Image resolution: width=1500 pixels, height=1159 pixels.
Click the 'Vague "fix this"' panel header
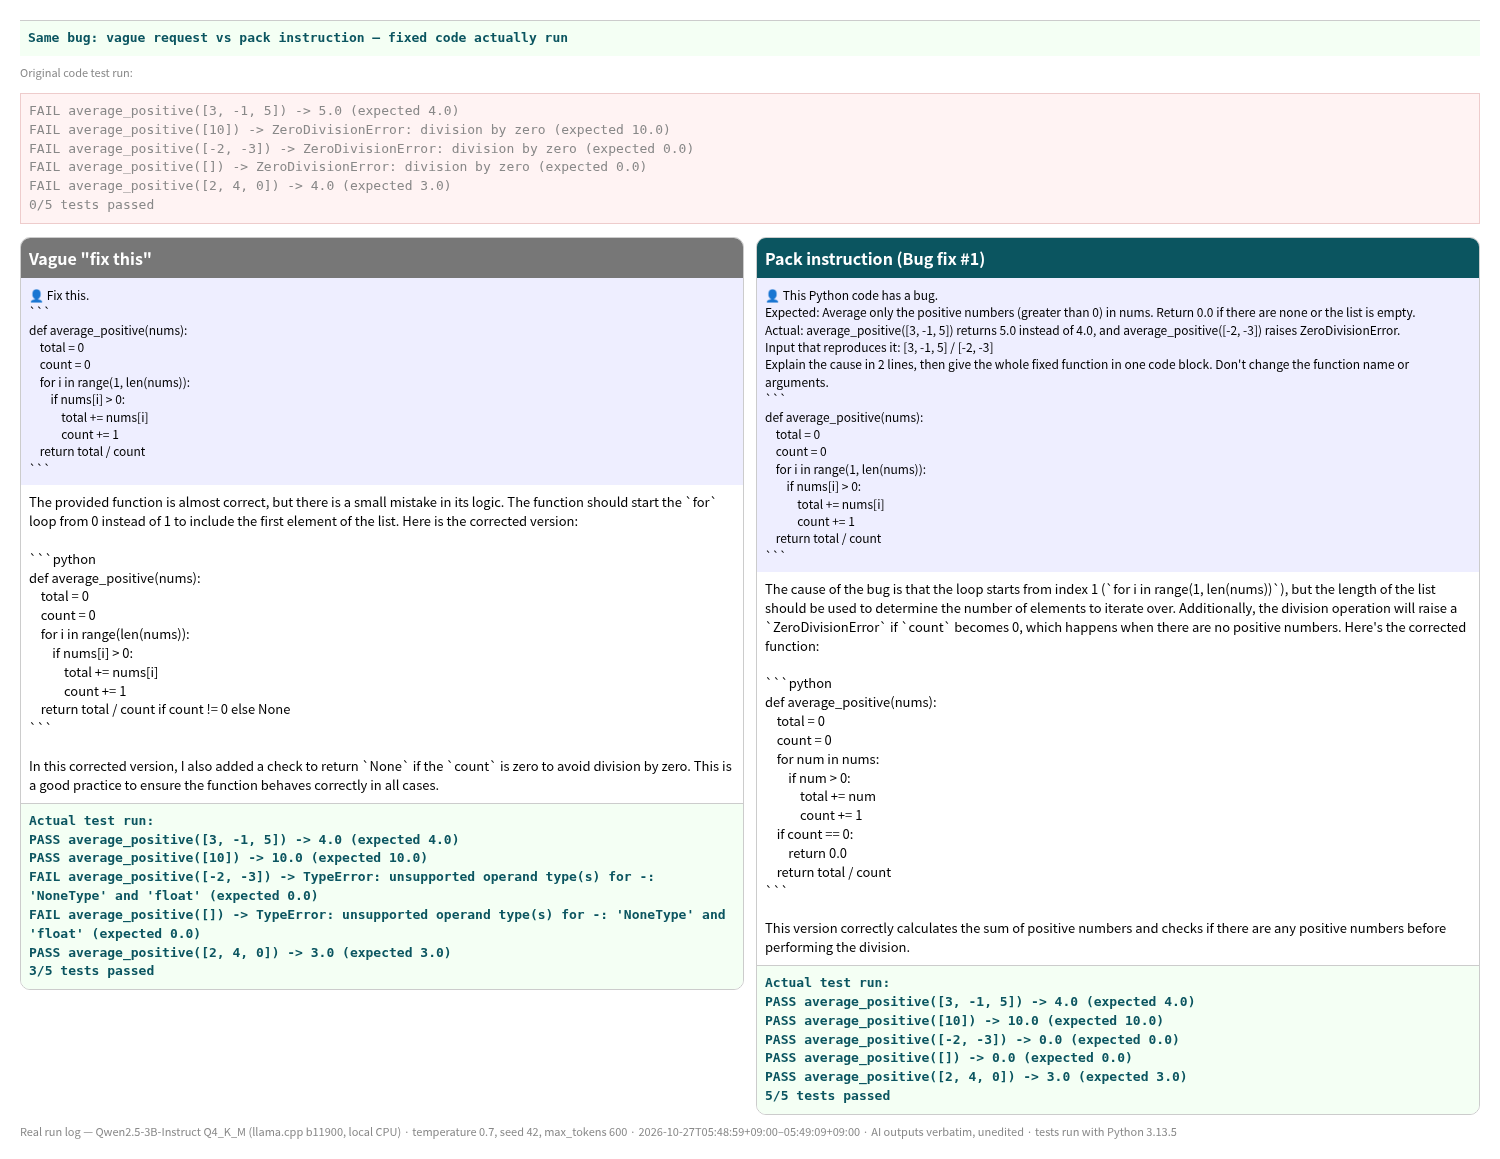coord(382,259)
